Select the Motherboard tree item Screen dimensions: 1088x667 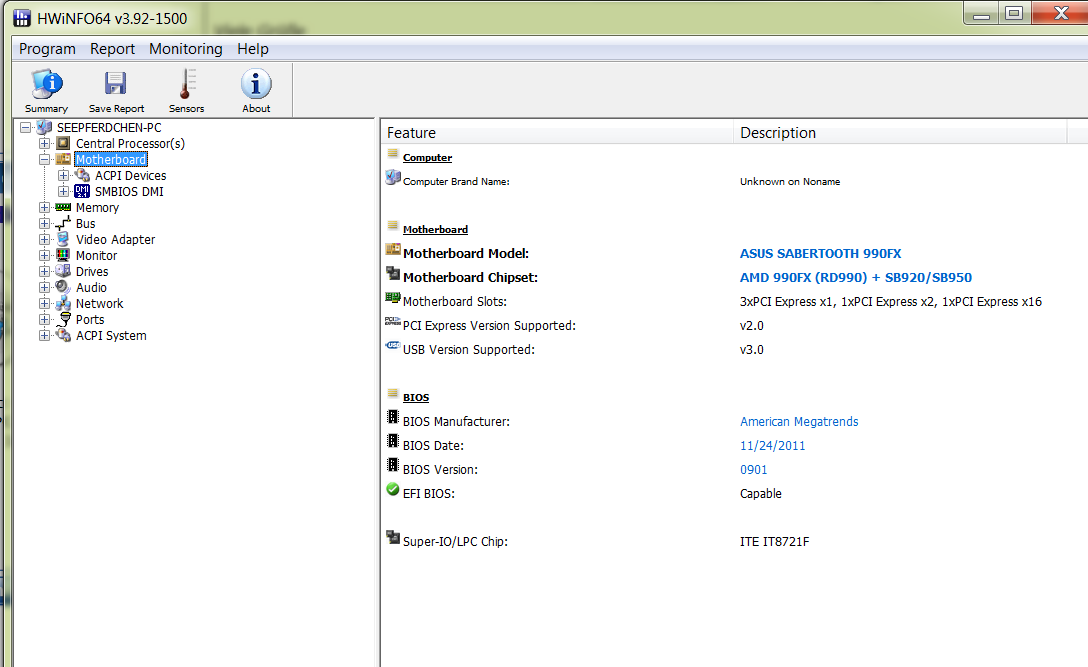point(111,160)
